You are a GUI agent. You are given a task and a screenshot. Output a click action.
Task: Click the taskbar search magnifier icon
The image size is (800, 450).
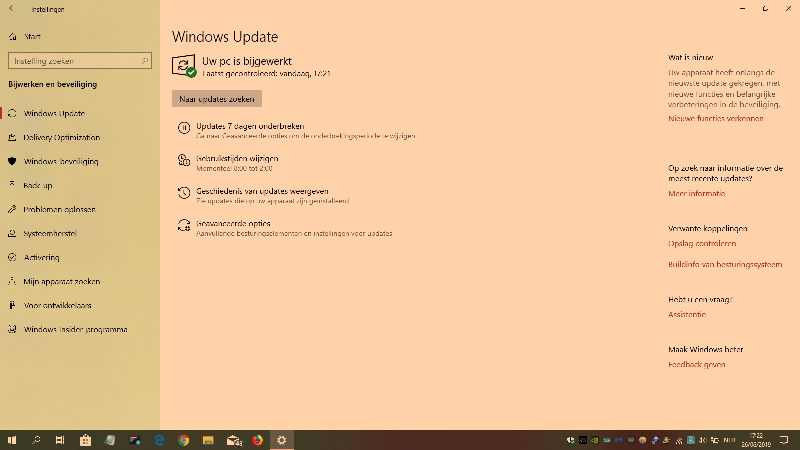[x=36, y=440]
